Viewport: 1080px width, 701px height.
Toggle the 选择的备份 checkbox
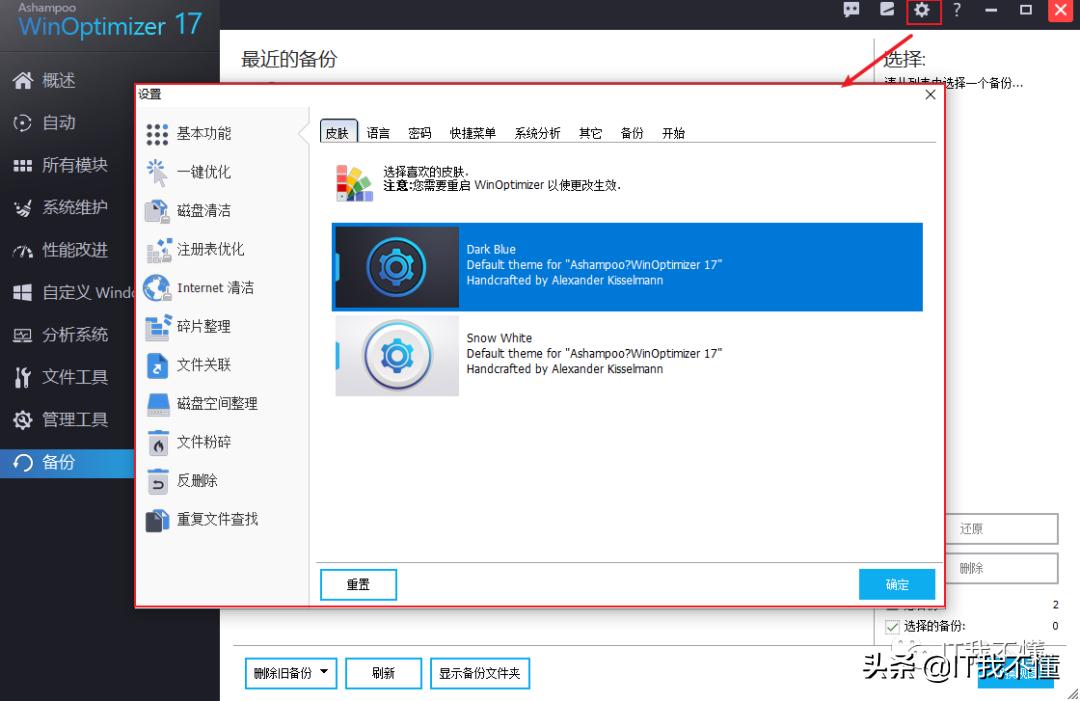coord(892,626)
